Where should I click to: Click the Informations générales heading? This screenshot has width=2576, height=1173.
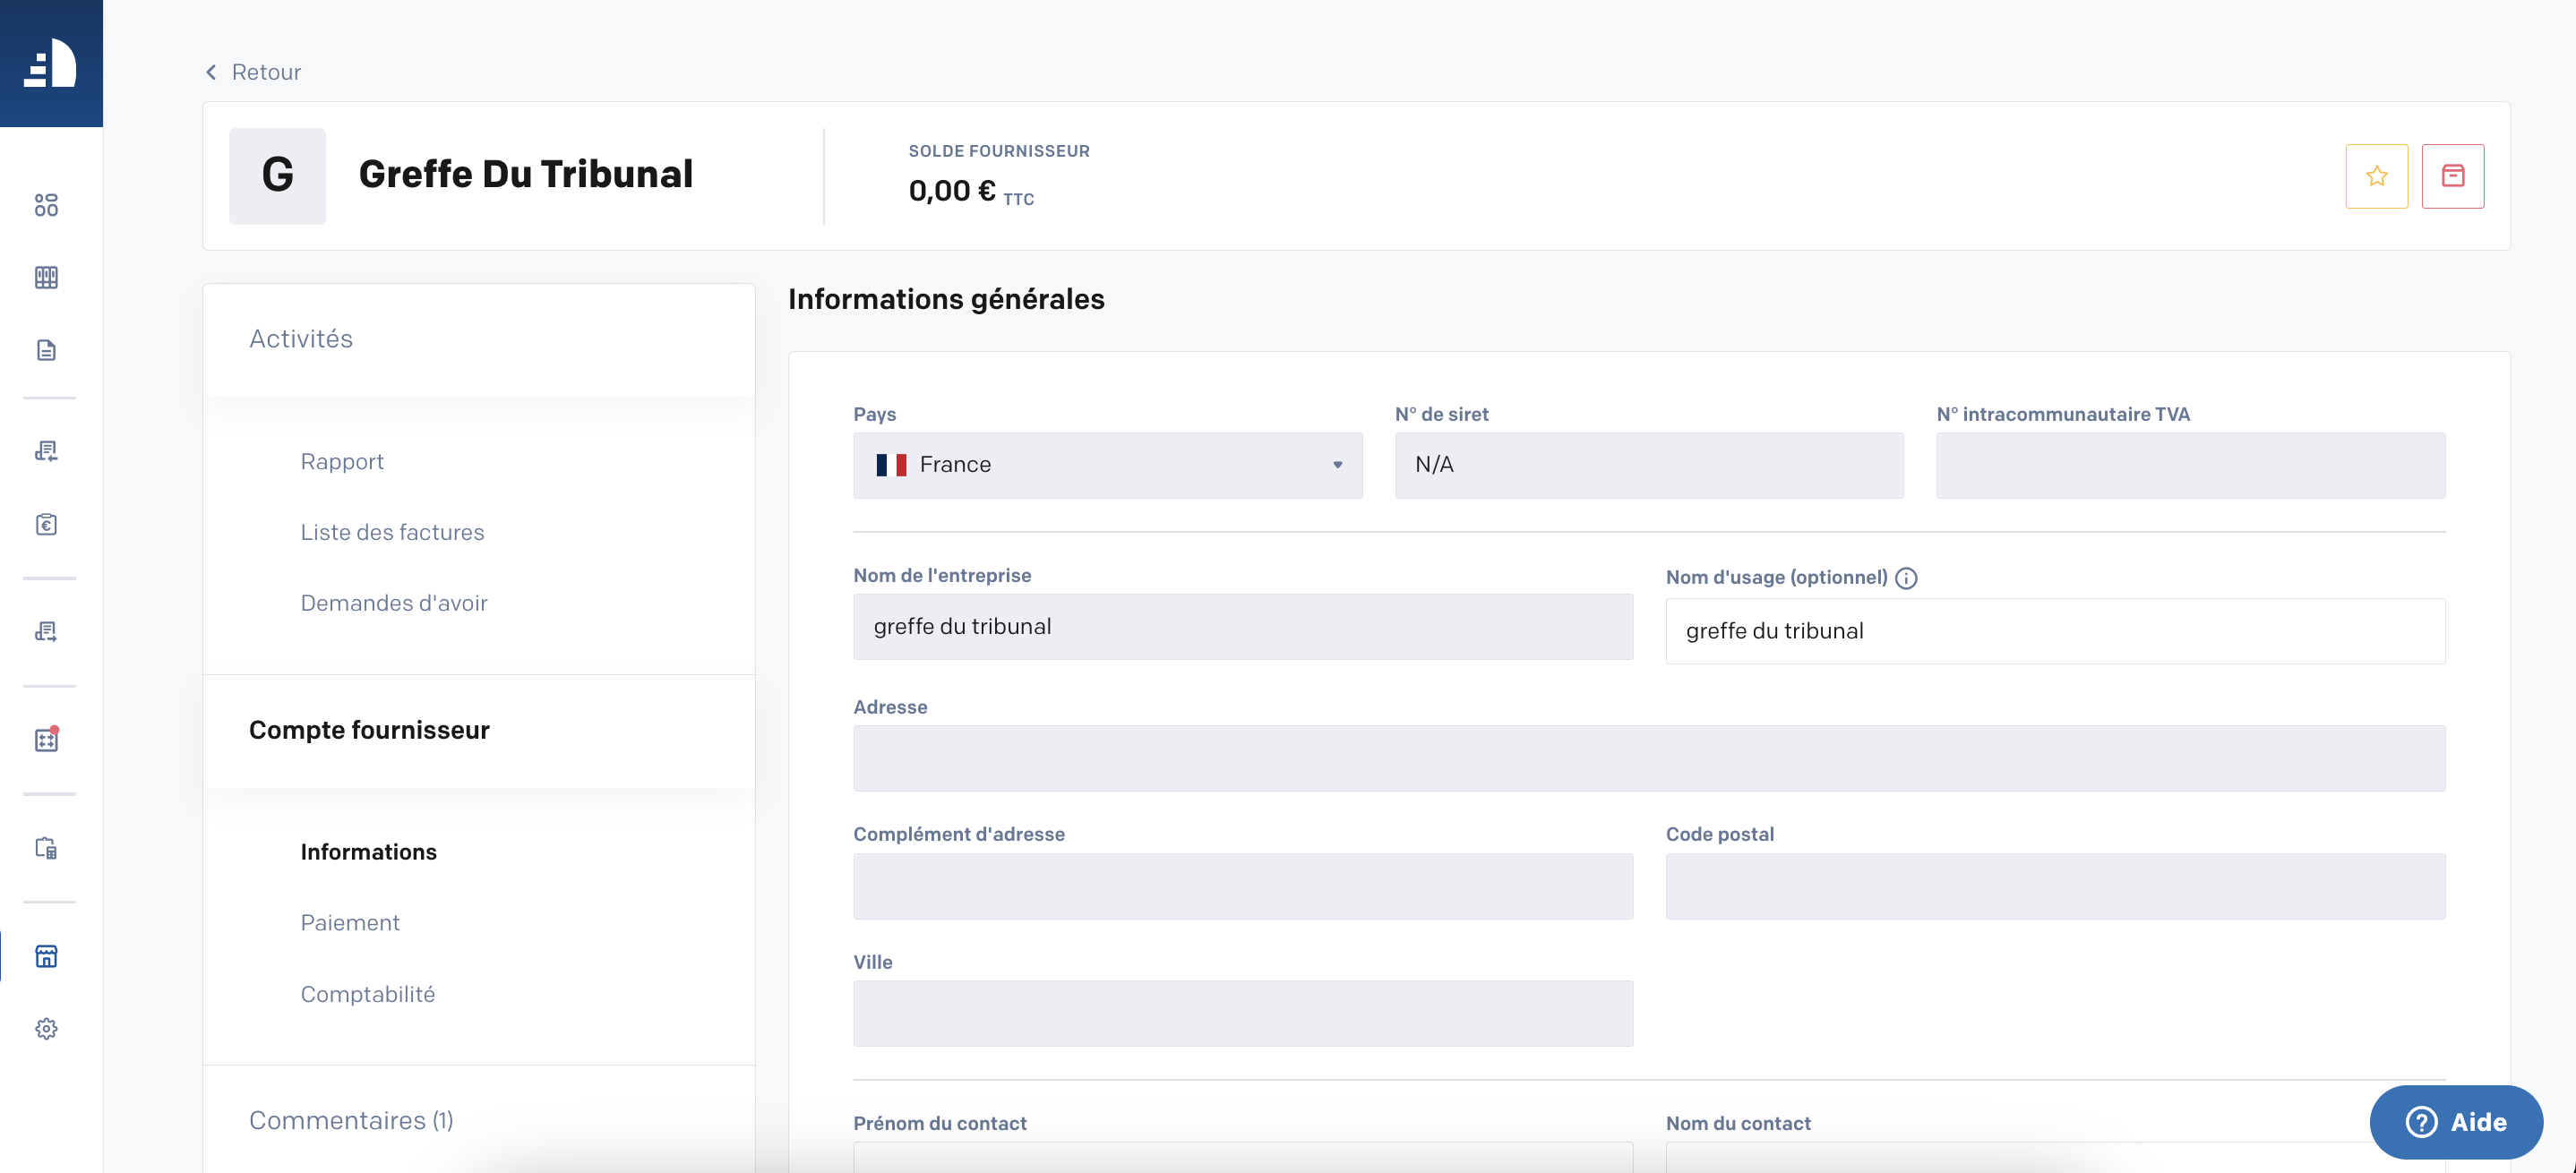click(946, 299)
